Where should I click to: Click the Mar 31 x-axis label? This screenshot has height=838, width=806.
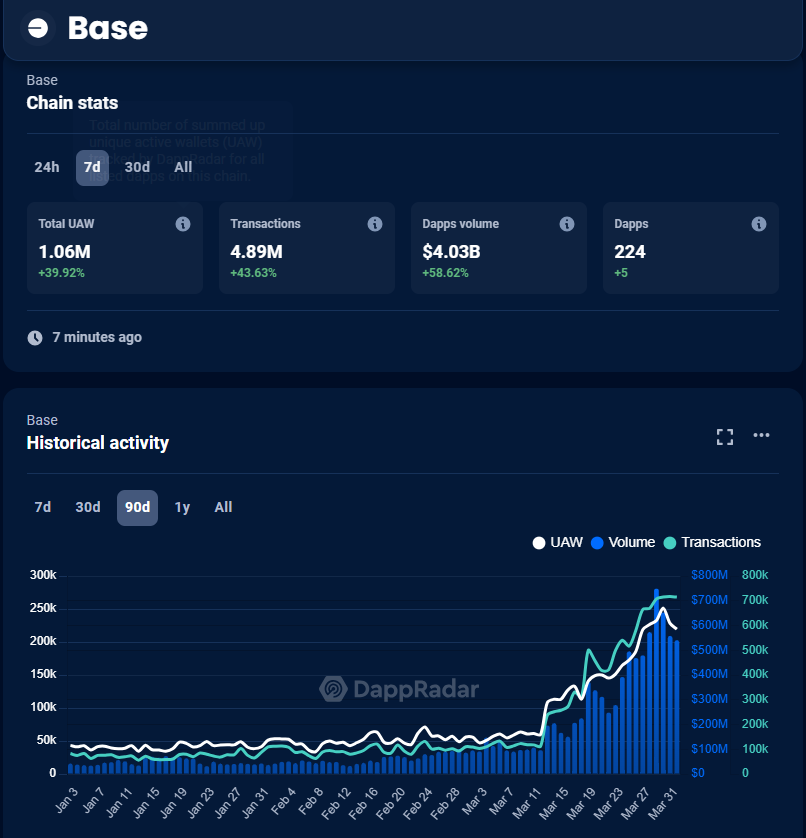point(663,804)
